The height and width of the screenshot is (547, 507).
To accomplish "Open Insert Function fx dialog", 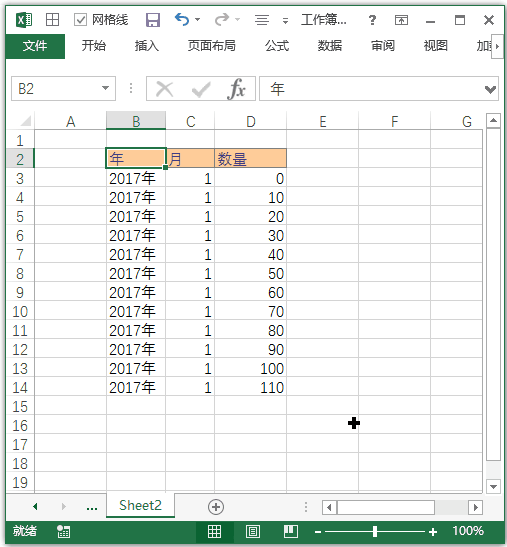I will click(x=237, y=89).
